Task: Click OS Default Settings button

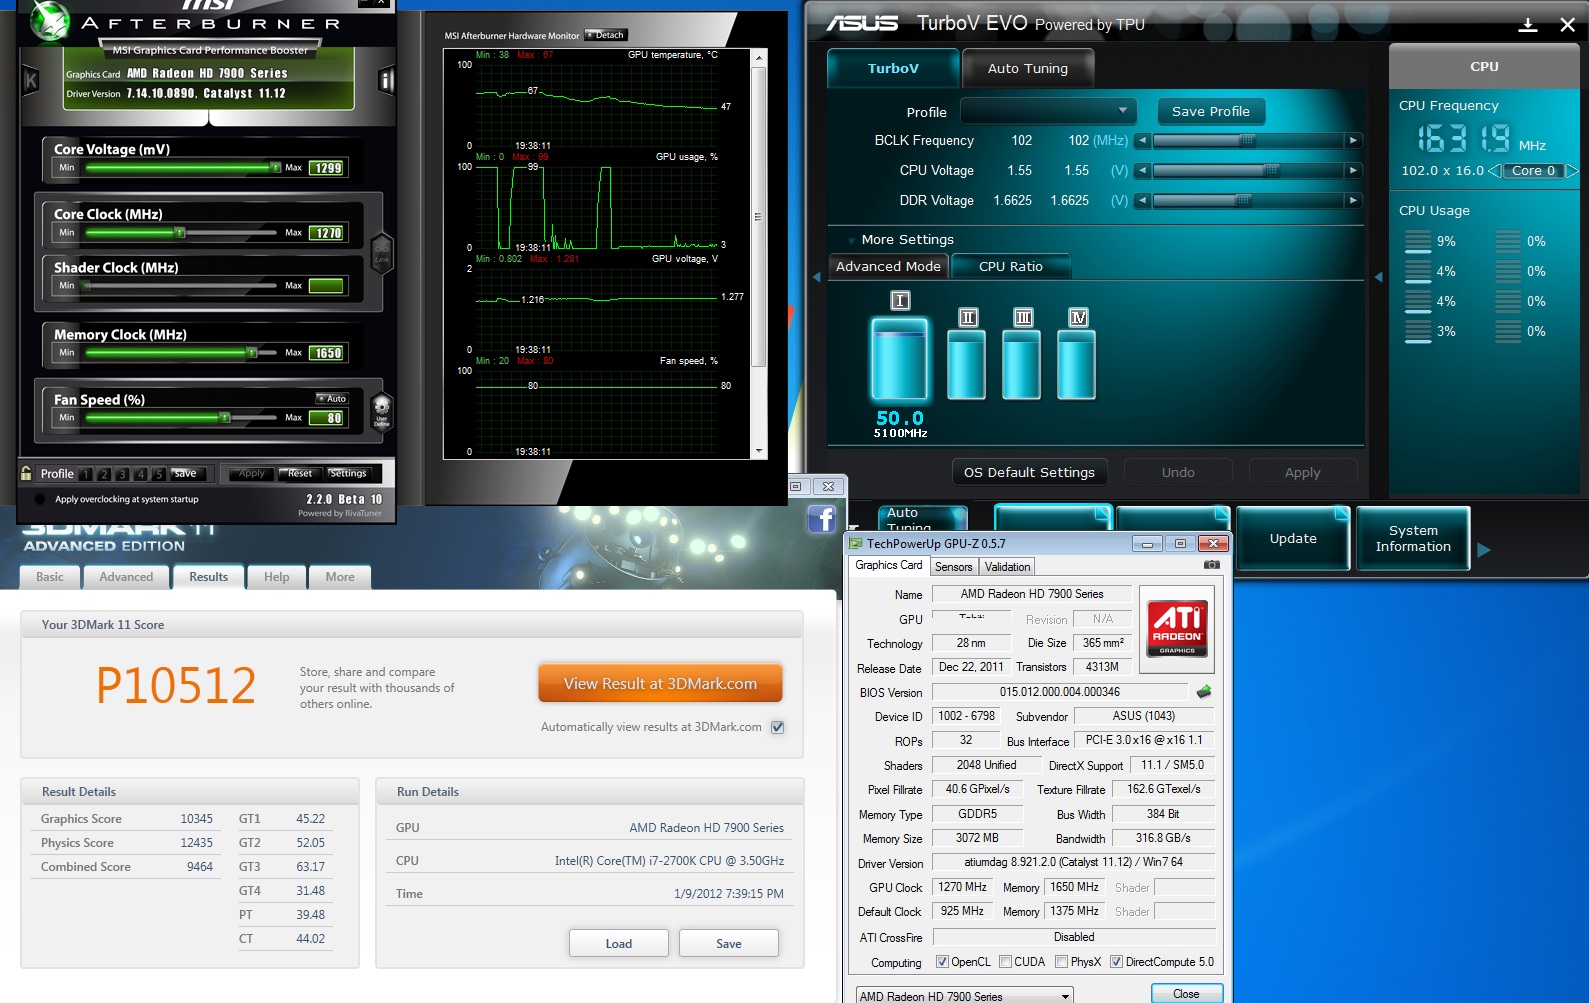Action: pos(1029,472)
